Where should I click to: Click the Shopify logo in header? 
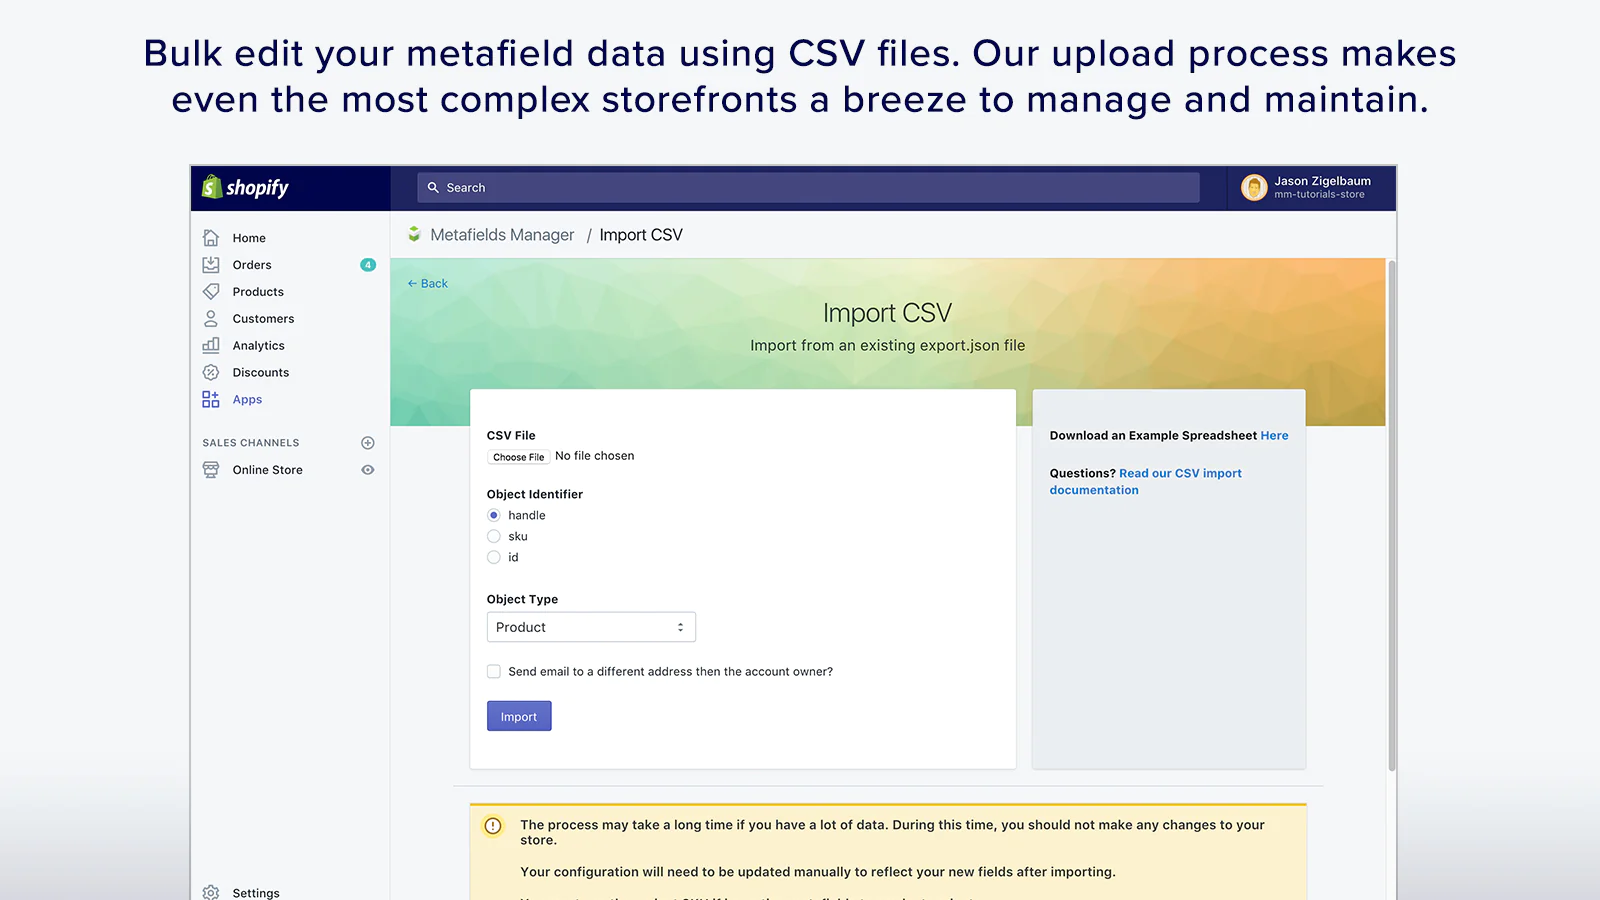click(245, 187)
